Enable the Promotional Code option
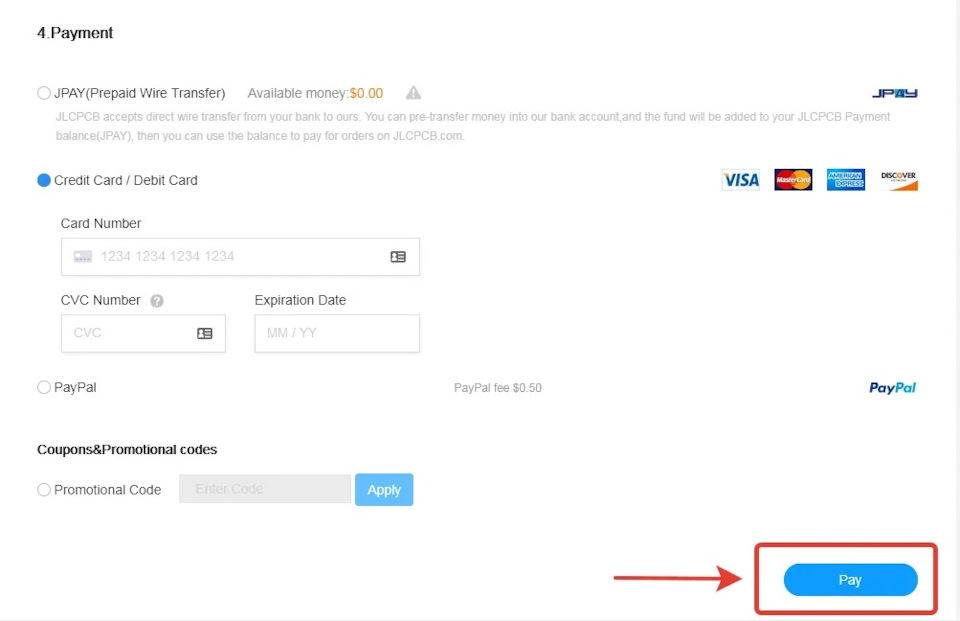Screen dimensions: 960x621 click(x=44, y=490)
